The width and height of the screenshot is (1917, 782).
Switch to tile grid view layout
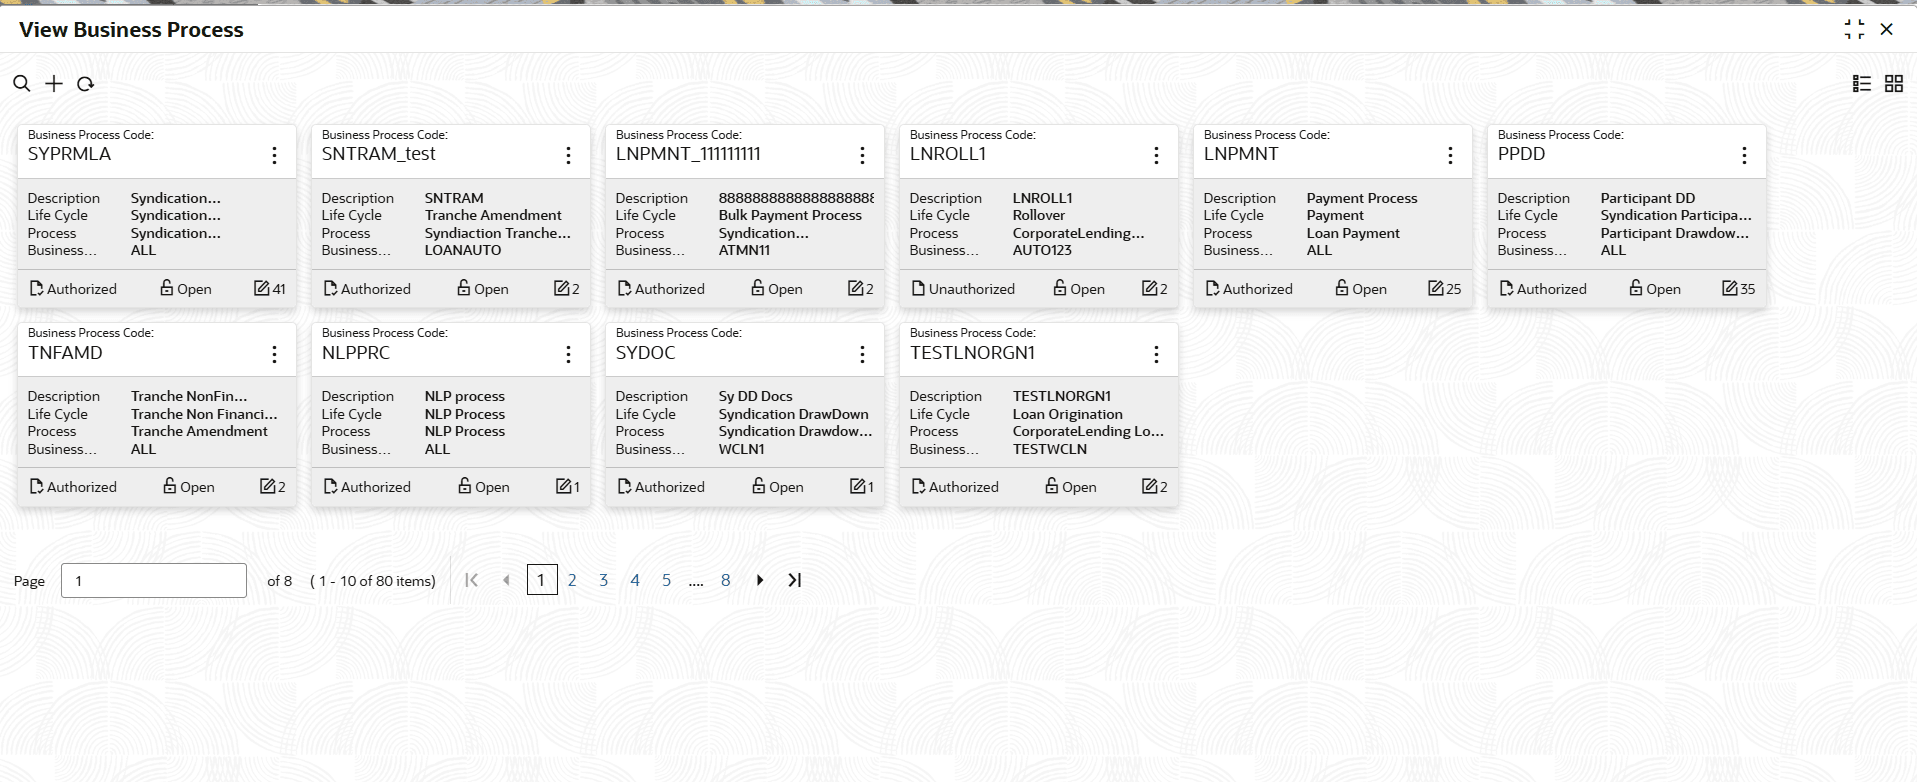[1894, 84]
